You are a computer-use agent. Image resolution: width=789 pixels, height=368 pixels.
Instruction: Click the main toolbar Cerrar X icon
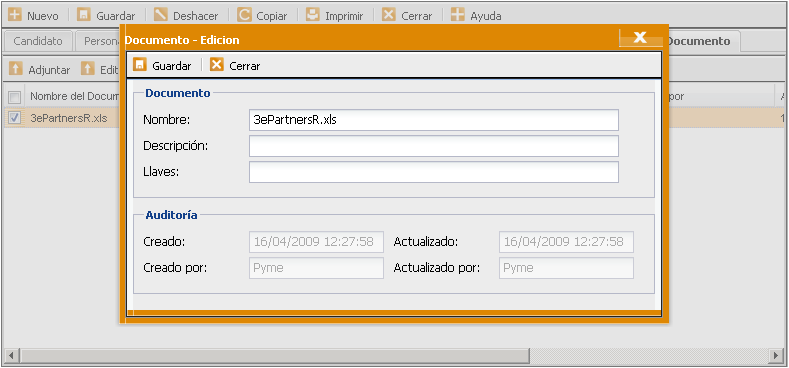(388, 15)
